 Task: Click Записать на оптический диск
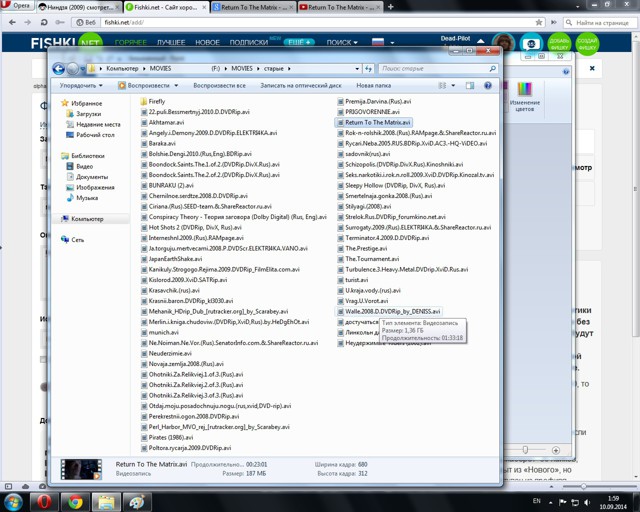301,86
